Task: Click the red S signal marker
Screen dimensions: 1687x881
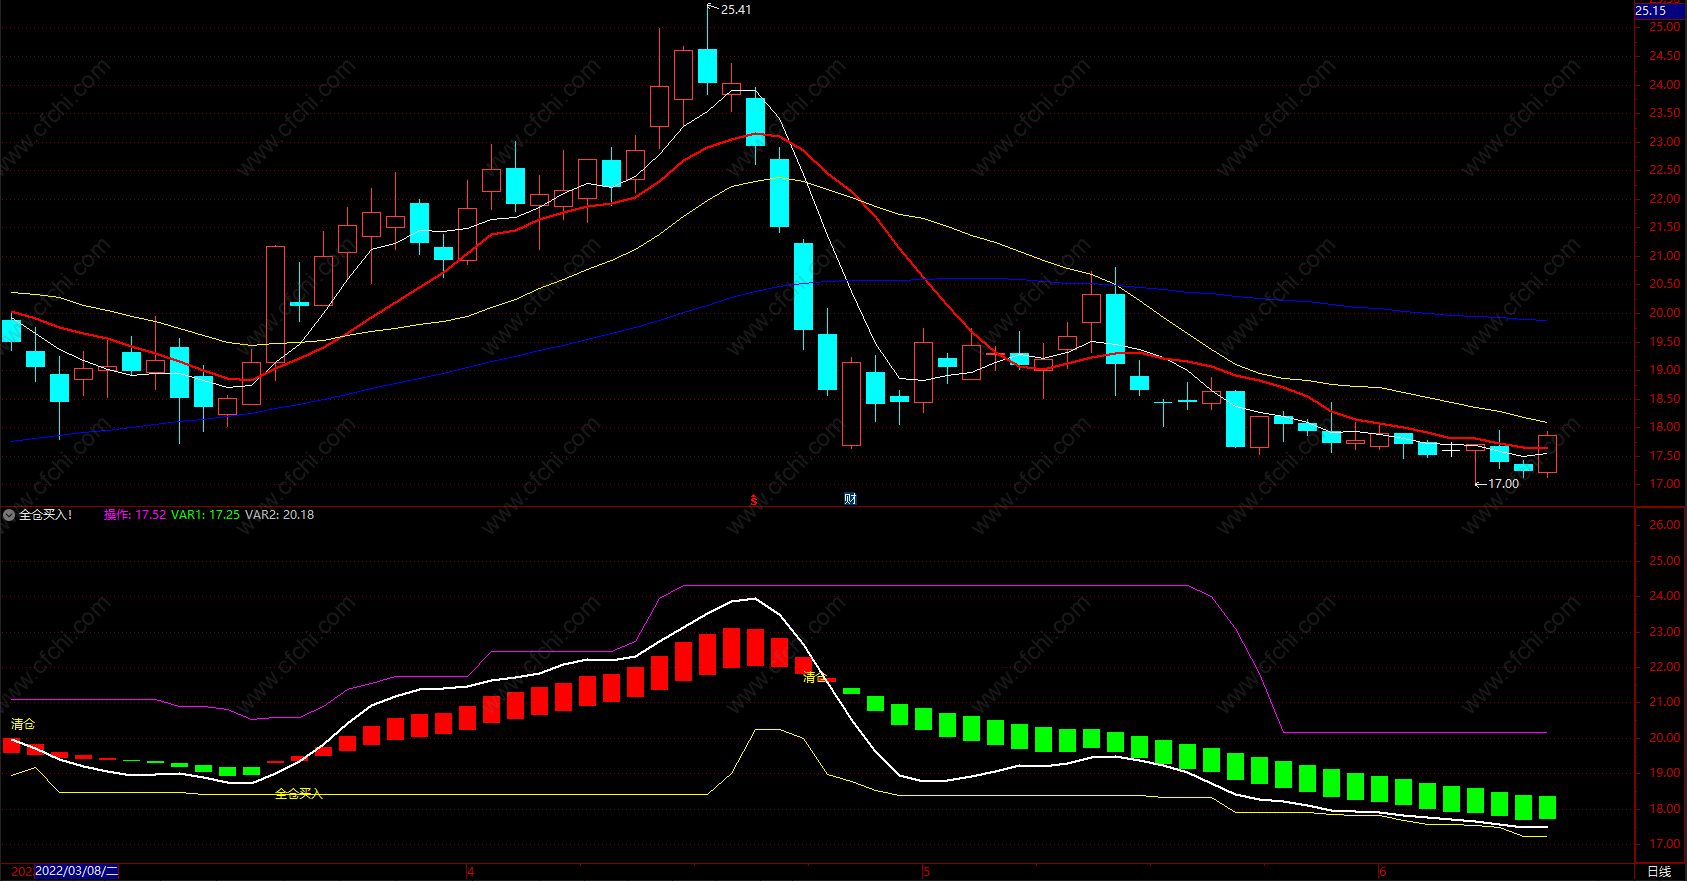Action: (754, 500)
